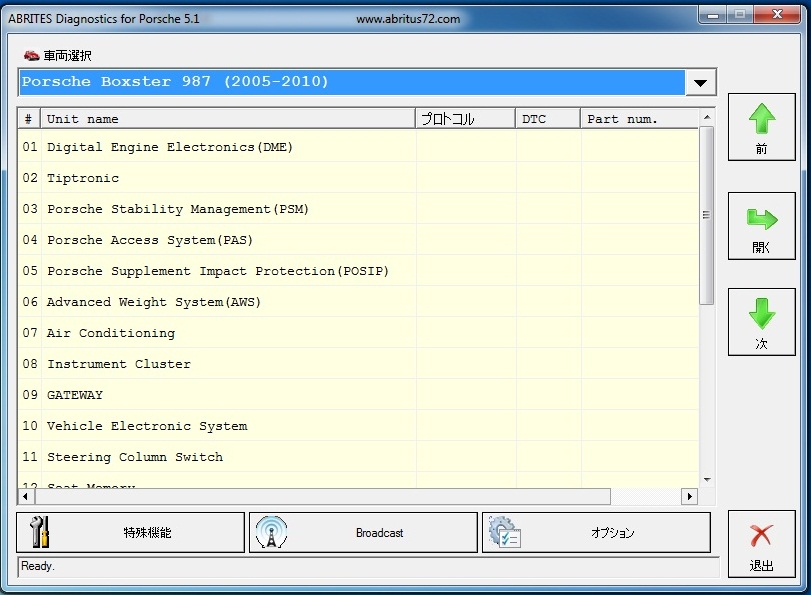This screenshot has height=595, width=811.
Task: Click the green up-arrow Previous (前) button
Action: [761, 127]
